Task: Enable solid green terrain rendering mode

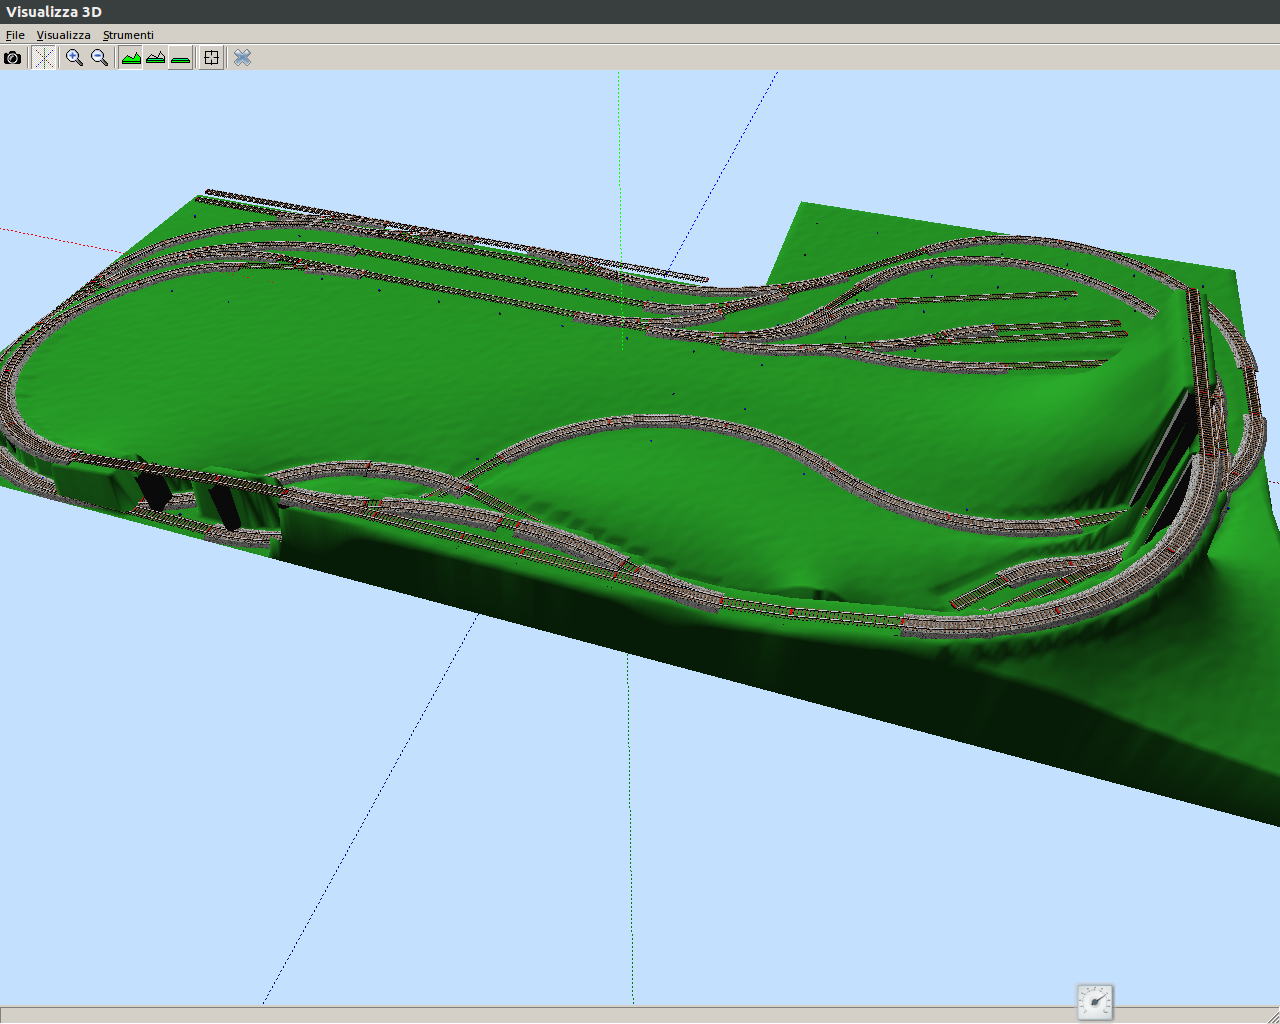Action: [131, 58]
